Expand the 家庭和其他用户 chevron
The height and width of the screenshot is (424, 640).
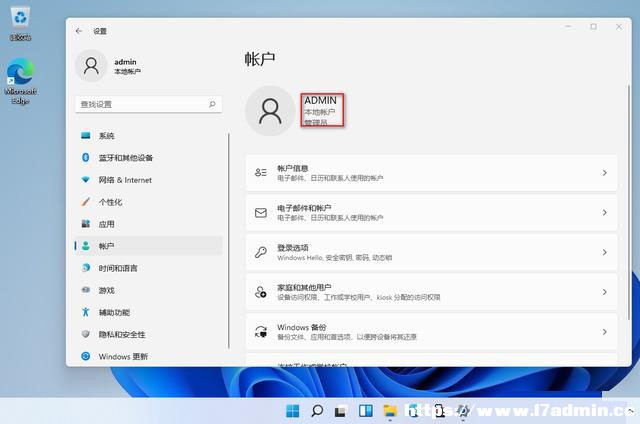tap(604, 292)
